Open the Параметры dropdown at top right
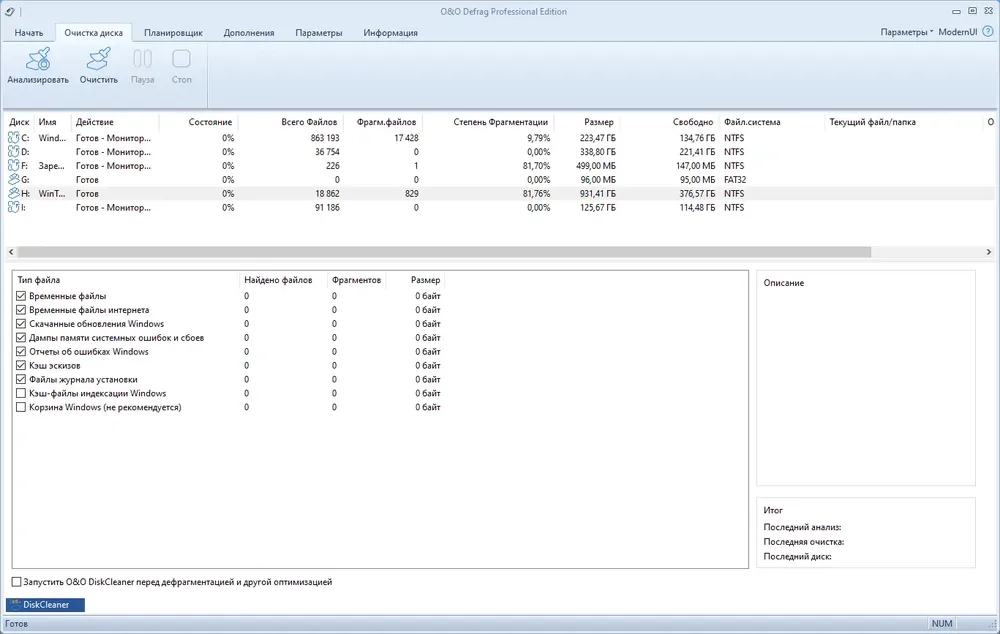The image size is (1000, 634). 906,32
